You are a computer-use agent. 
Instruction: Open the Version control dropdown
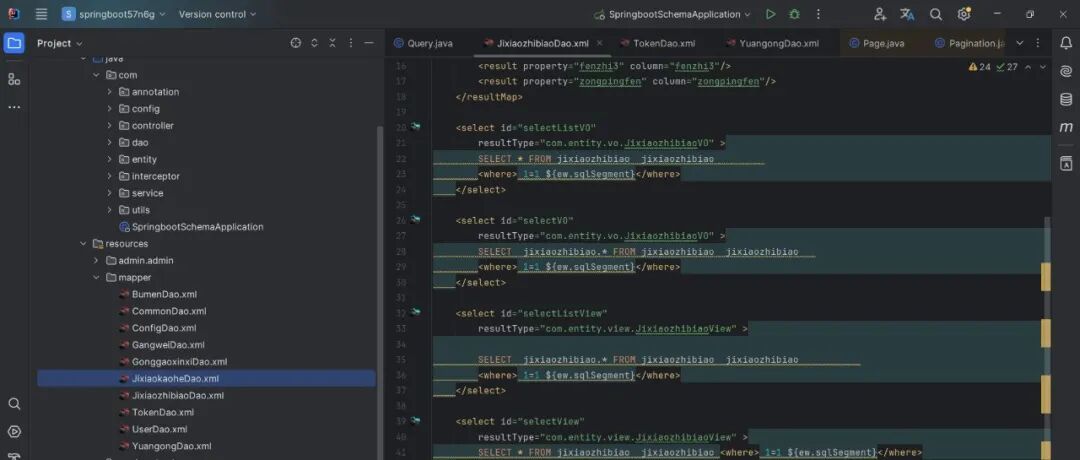click(x=217, y=14)
